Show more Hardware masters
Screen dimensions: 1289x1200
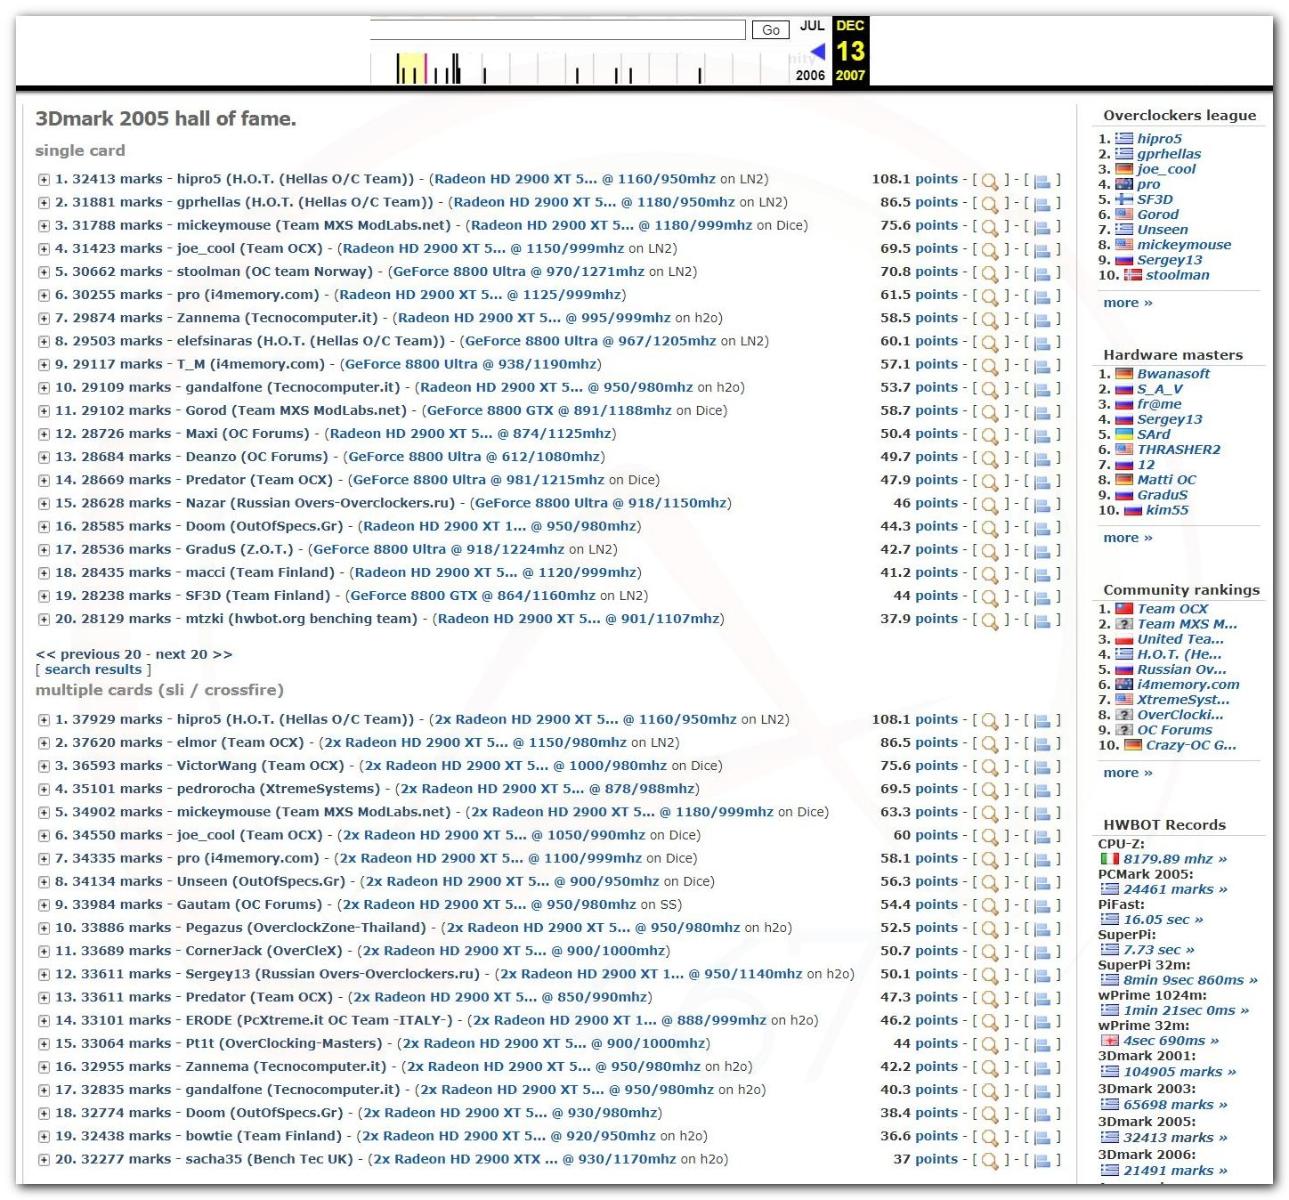[1127, 537]
